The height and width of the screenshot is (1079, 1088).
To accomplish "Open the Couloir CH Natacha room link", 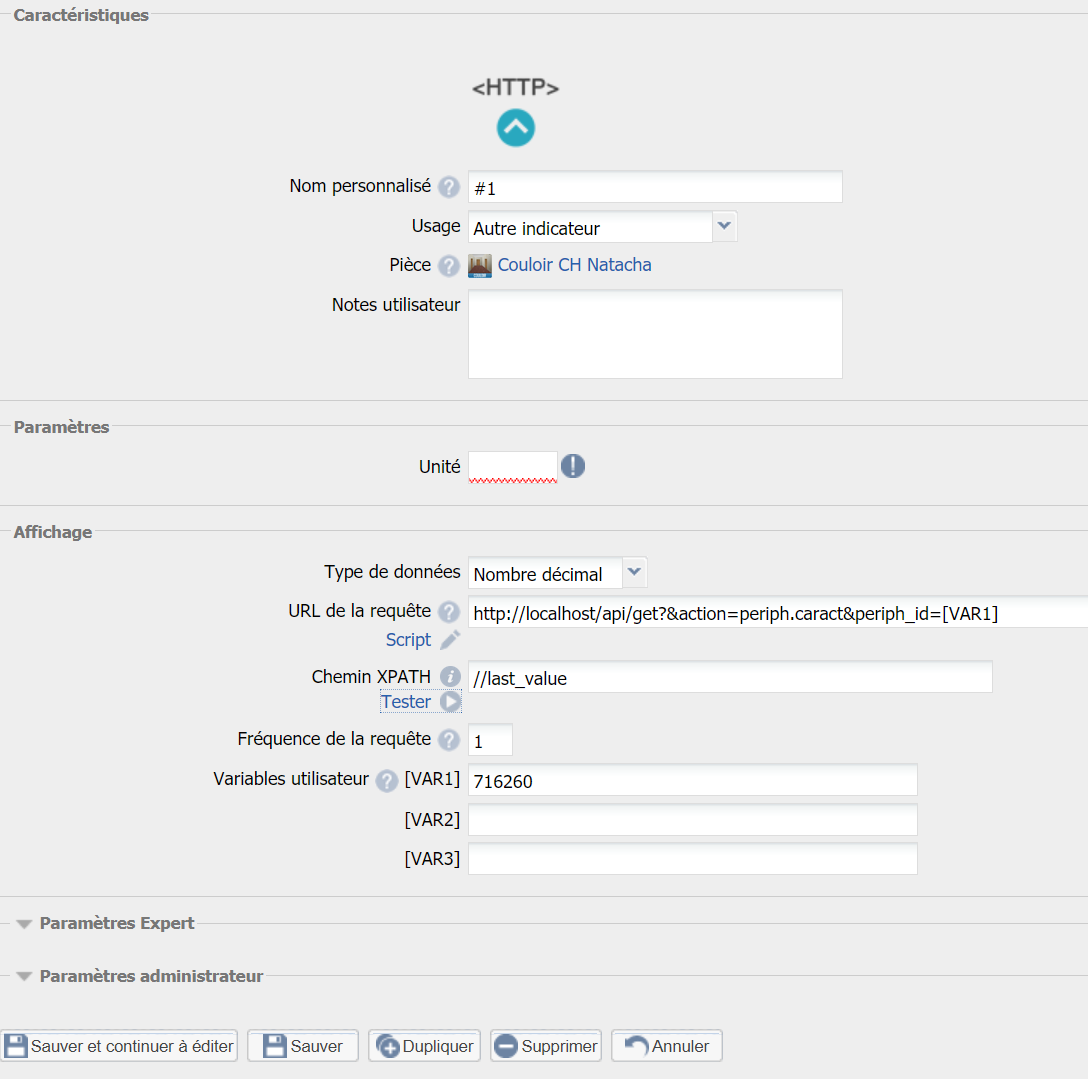I will tap(574, 265).
